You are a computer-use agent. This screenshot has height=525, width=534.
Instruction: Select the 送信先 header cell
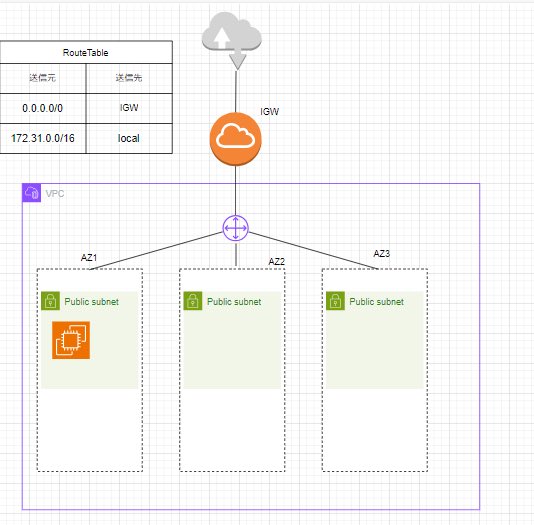coord(129,78)
